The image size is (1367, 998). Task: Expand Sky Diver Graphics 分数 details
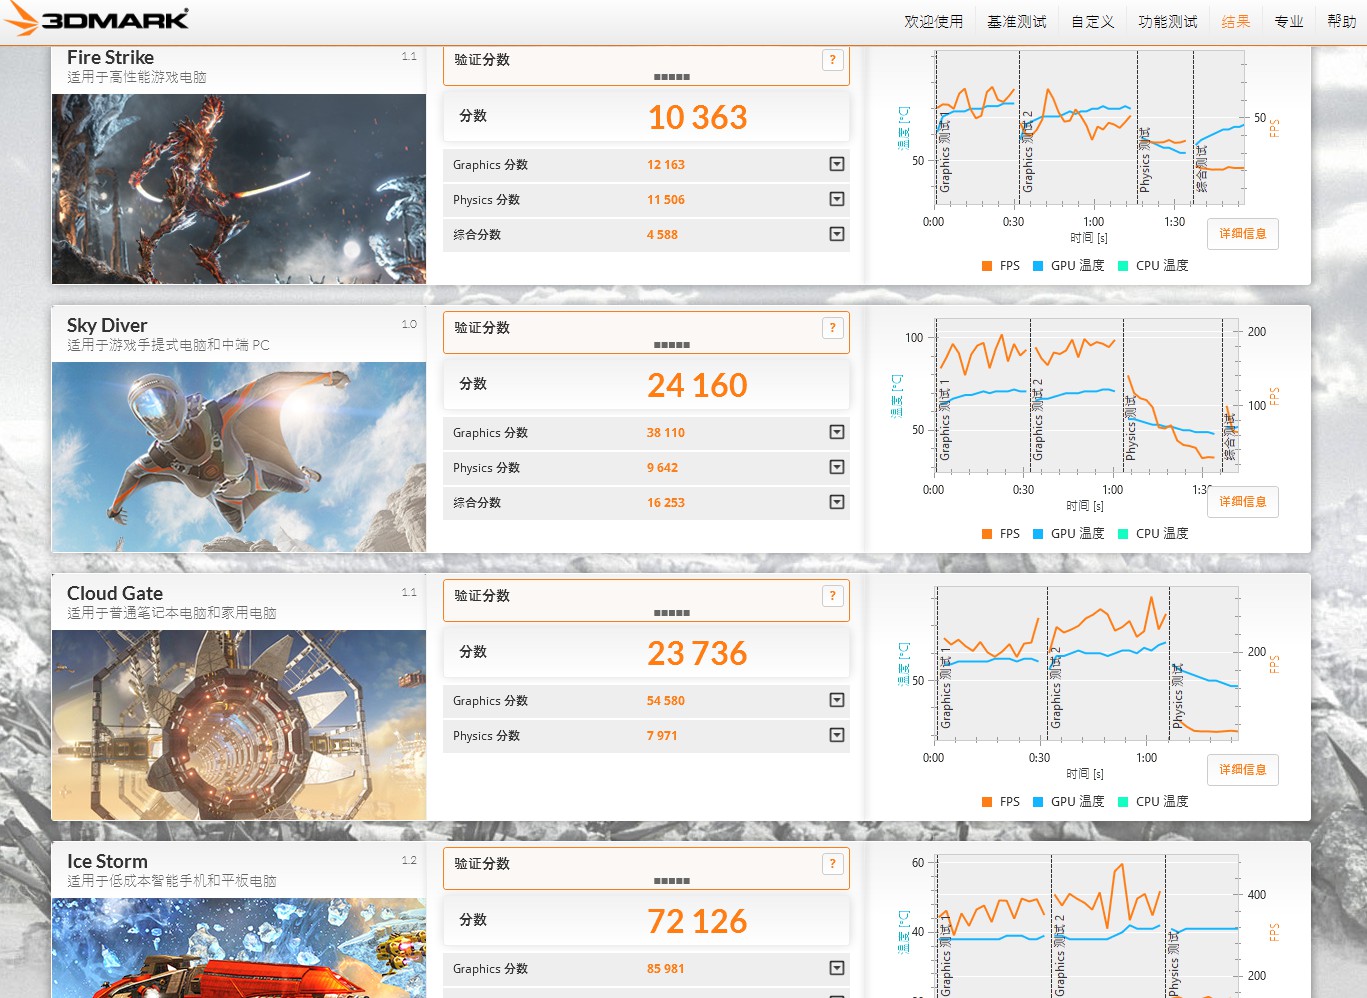point(837,432)
